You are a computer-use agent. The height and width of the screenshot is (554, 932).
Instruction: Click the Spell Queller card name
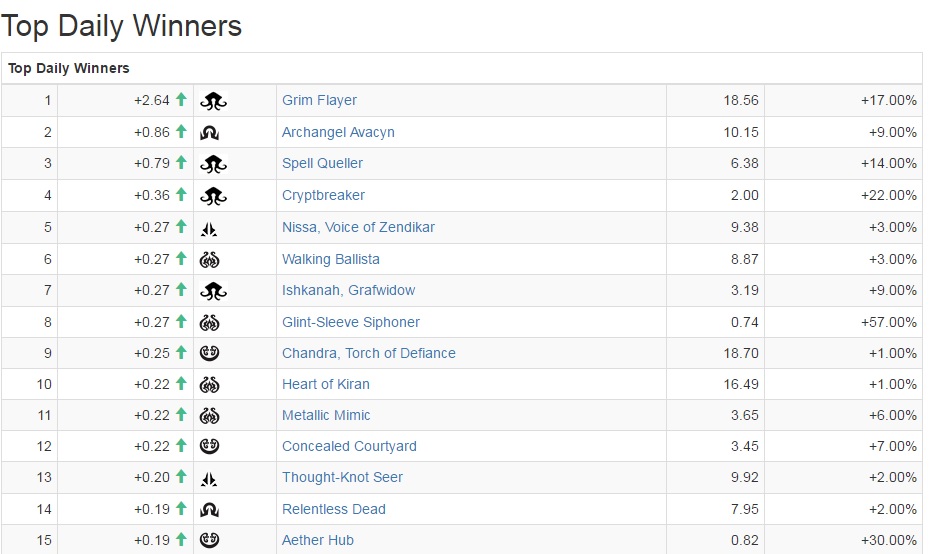[322, 163]
